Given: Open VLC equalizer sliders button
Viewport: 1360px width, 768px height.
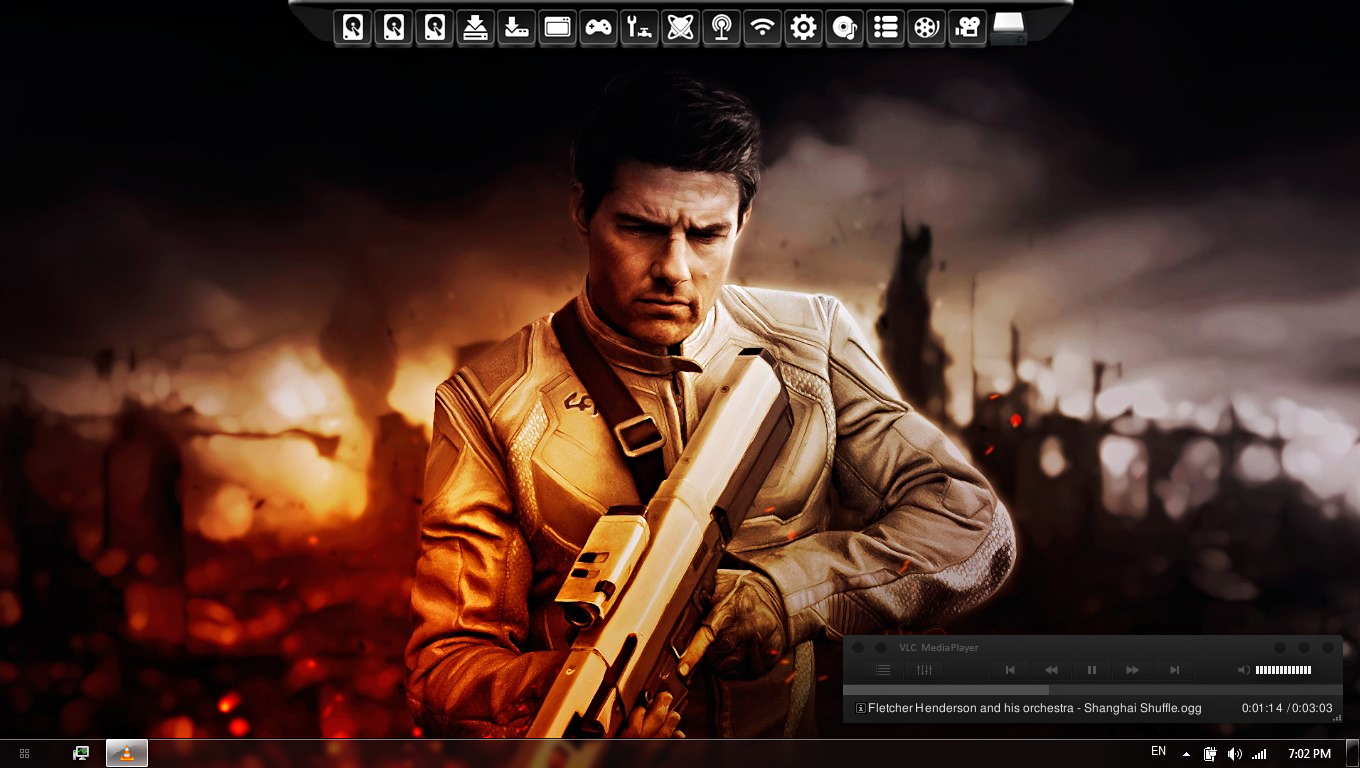Looking at the screenshot, I should point(924,670).
